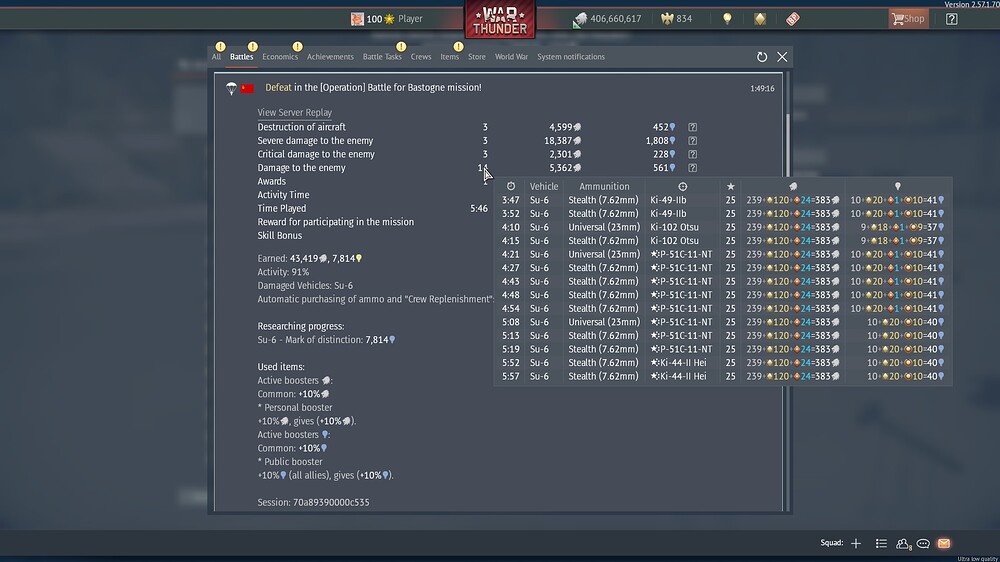Select the 3:47 Ki-49-IIb damage row

pyautogui.click(x=723, y=200)
